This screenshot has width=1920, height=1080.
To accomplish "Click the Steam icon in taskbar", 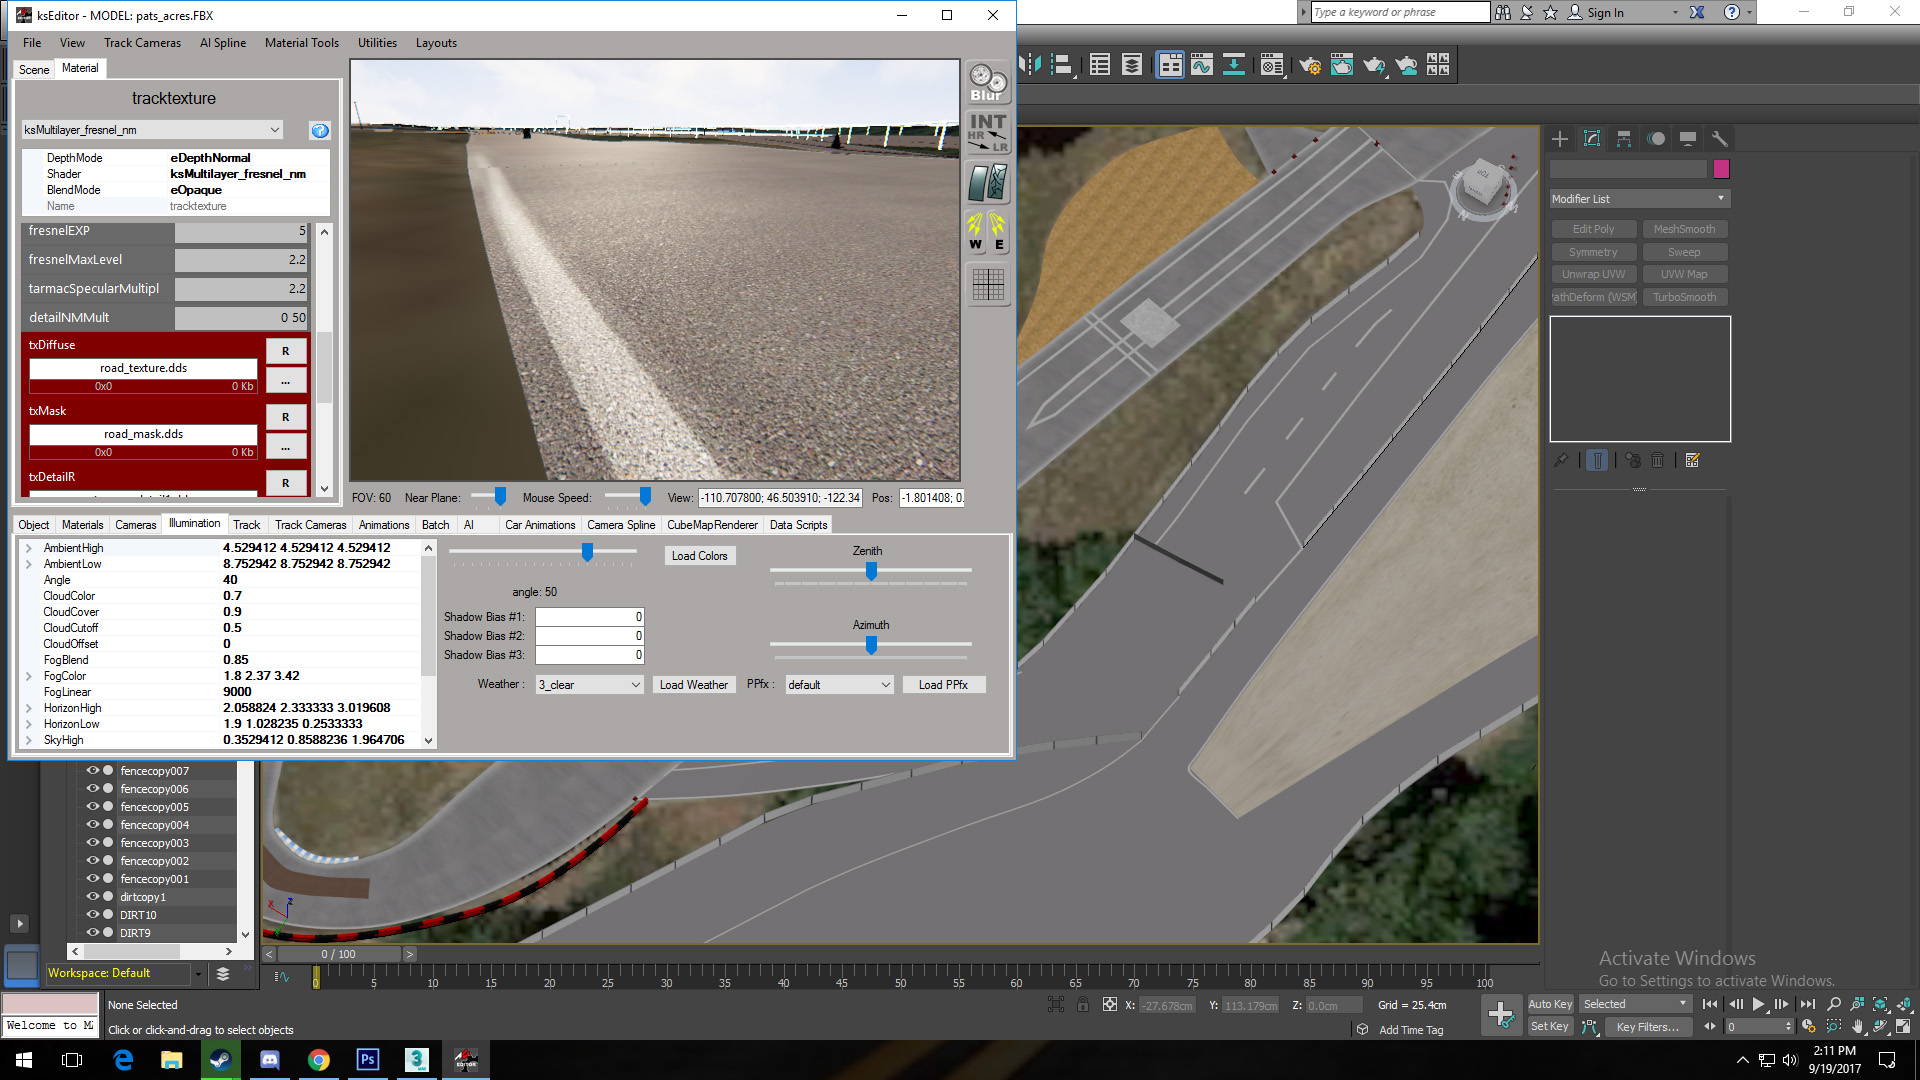I will (220, 1059).
